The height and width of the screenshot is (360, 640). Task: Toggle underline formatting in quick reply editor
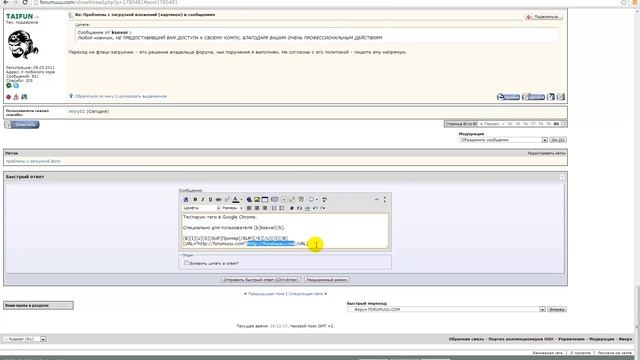coord(210,200)
